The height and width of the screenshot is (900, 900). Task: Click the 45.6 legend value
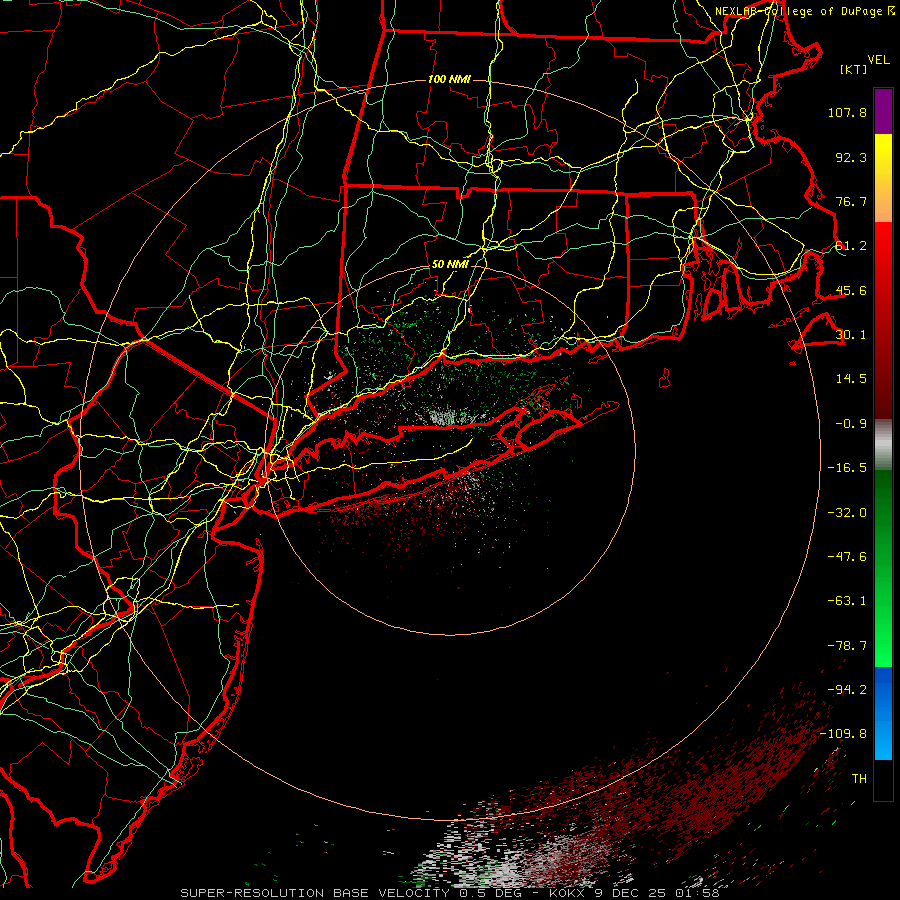click(851, 290)
